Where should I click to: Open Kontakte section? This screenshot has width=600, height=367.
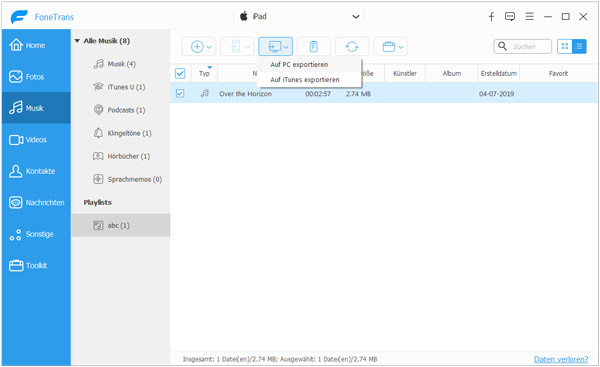(36, 171)
